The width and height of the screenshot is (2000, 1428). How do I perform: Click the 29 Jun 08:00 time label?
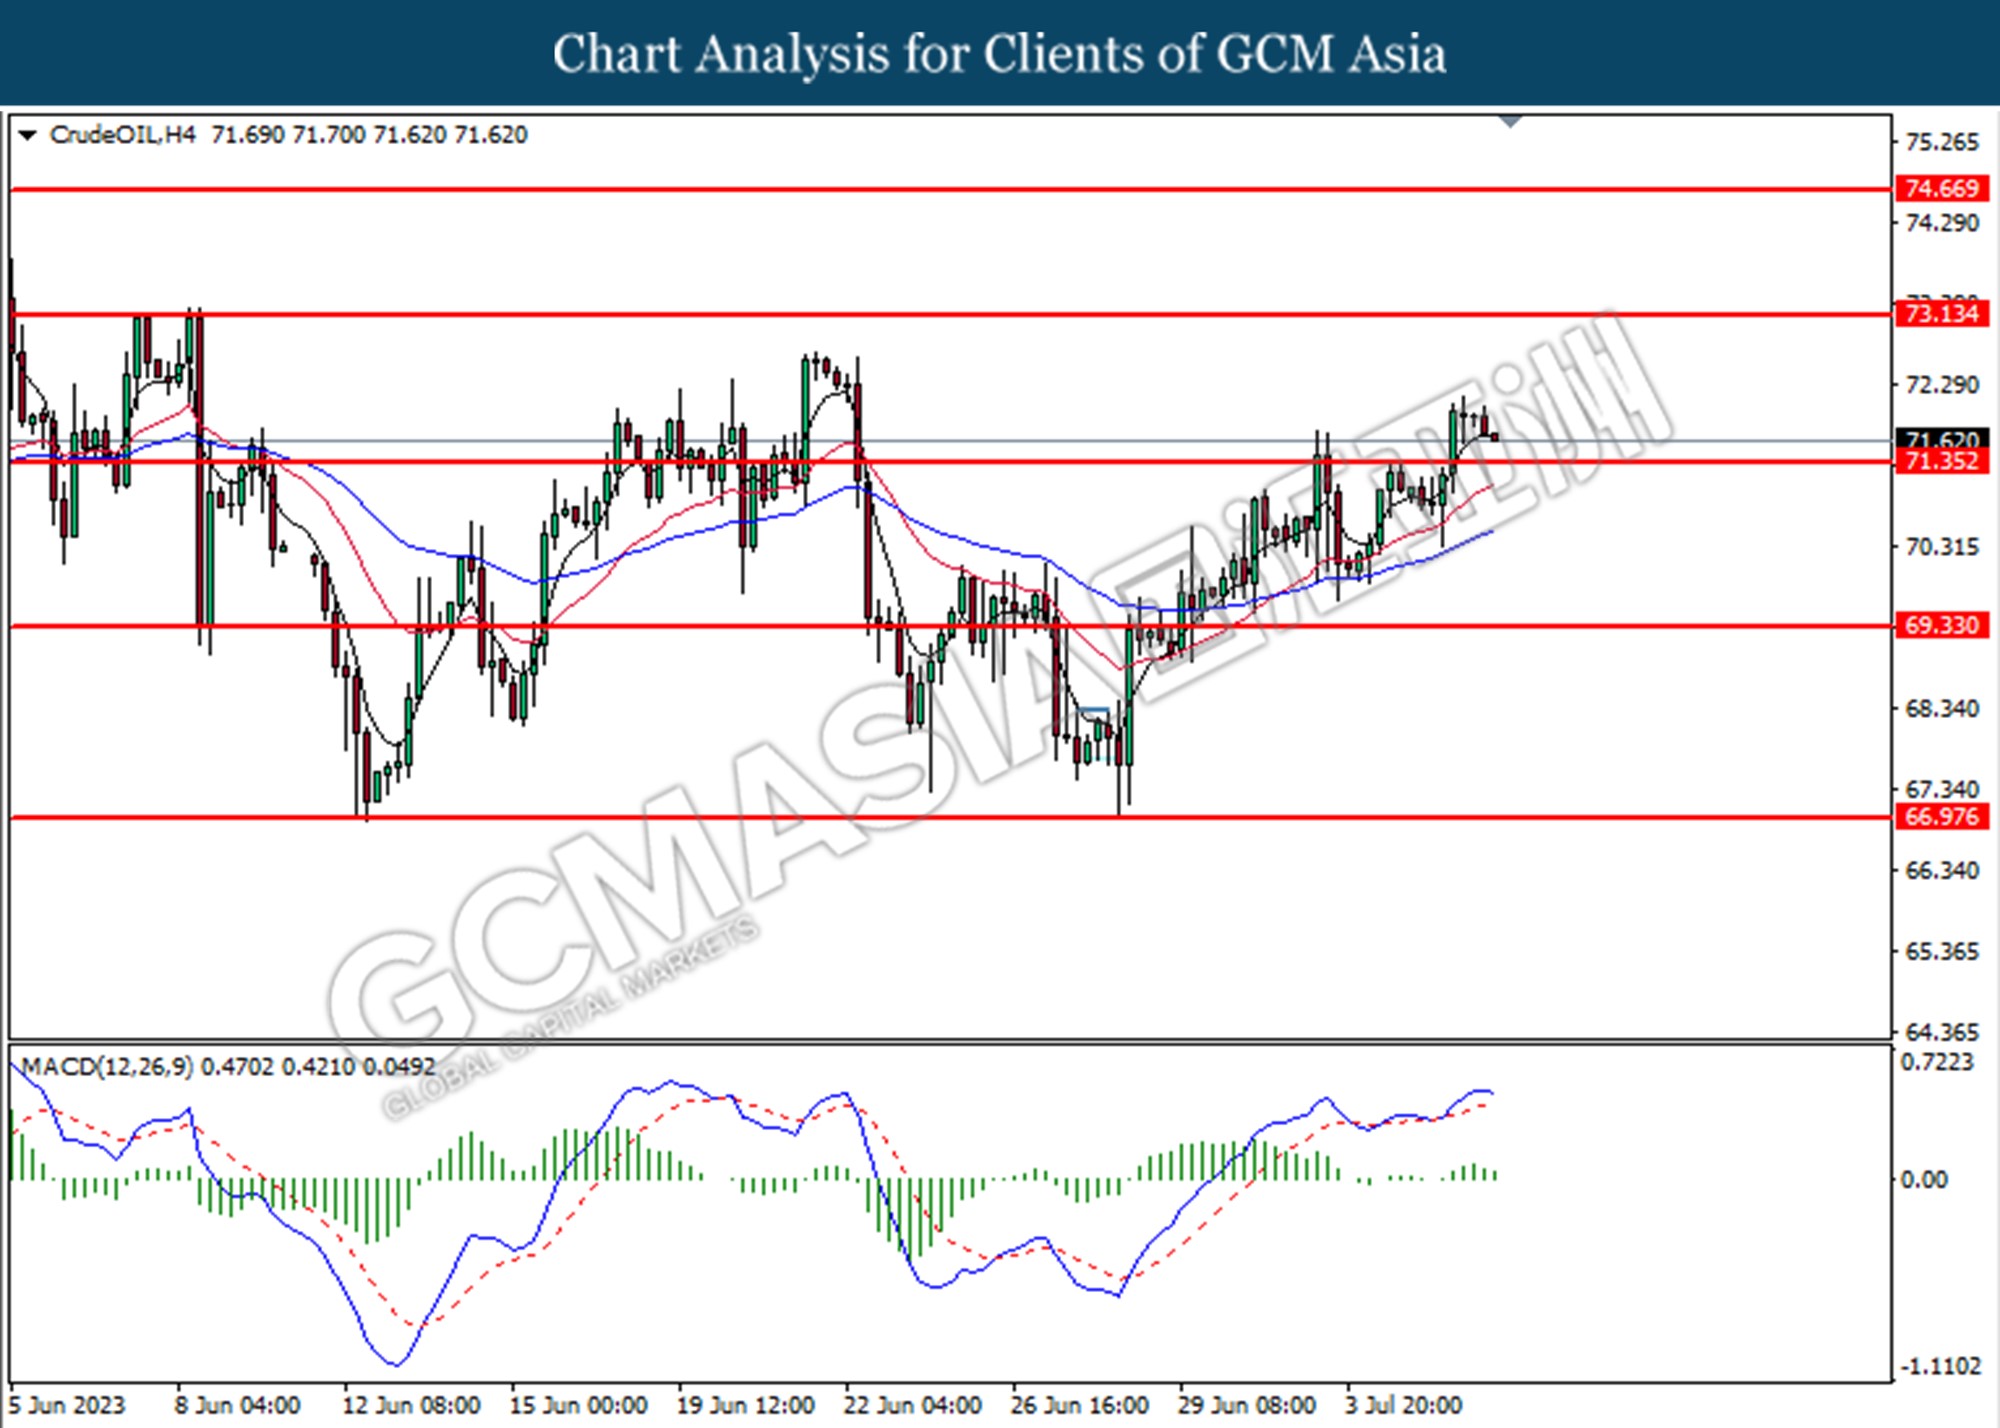pyautogui.click(x=1246, y=1405)
